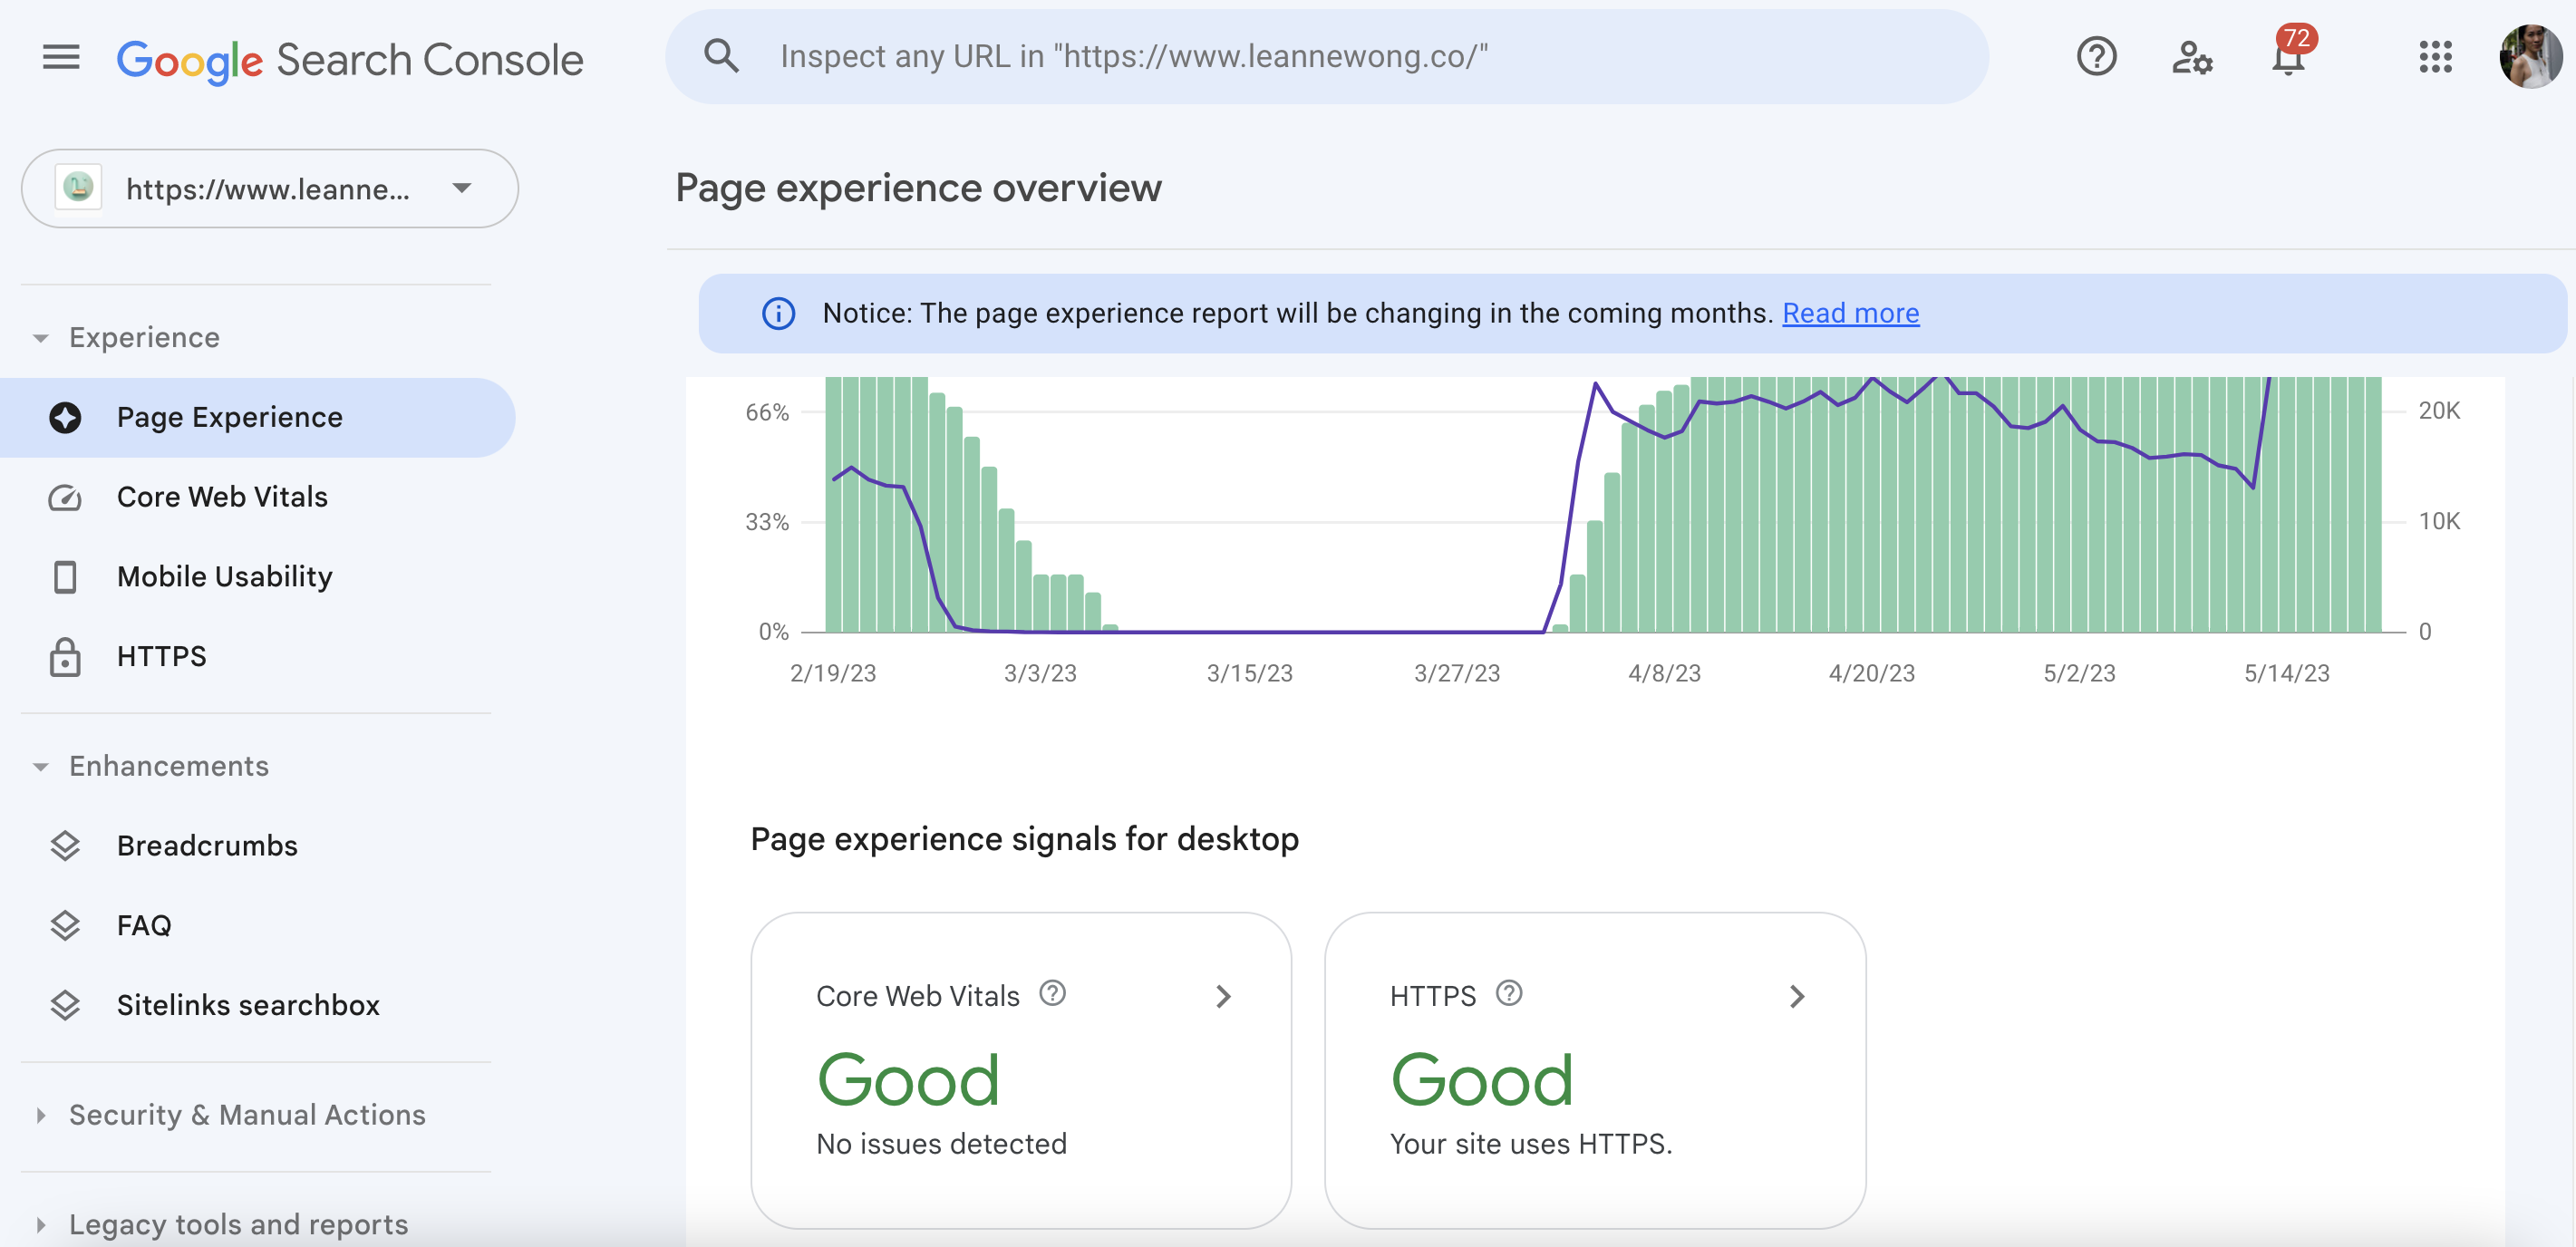Open the HTTPS report in sidebar
The image size is (2576, 1247).
[x=257, y=656]
